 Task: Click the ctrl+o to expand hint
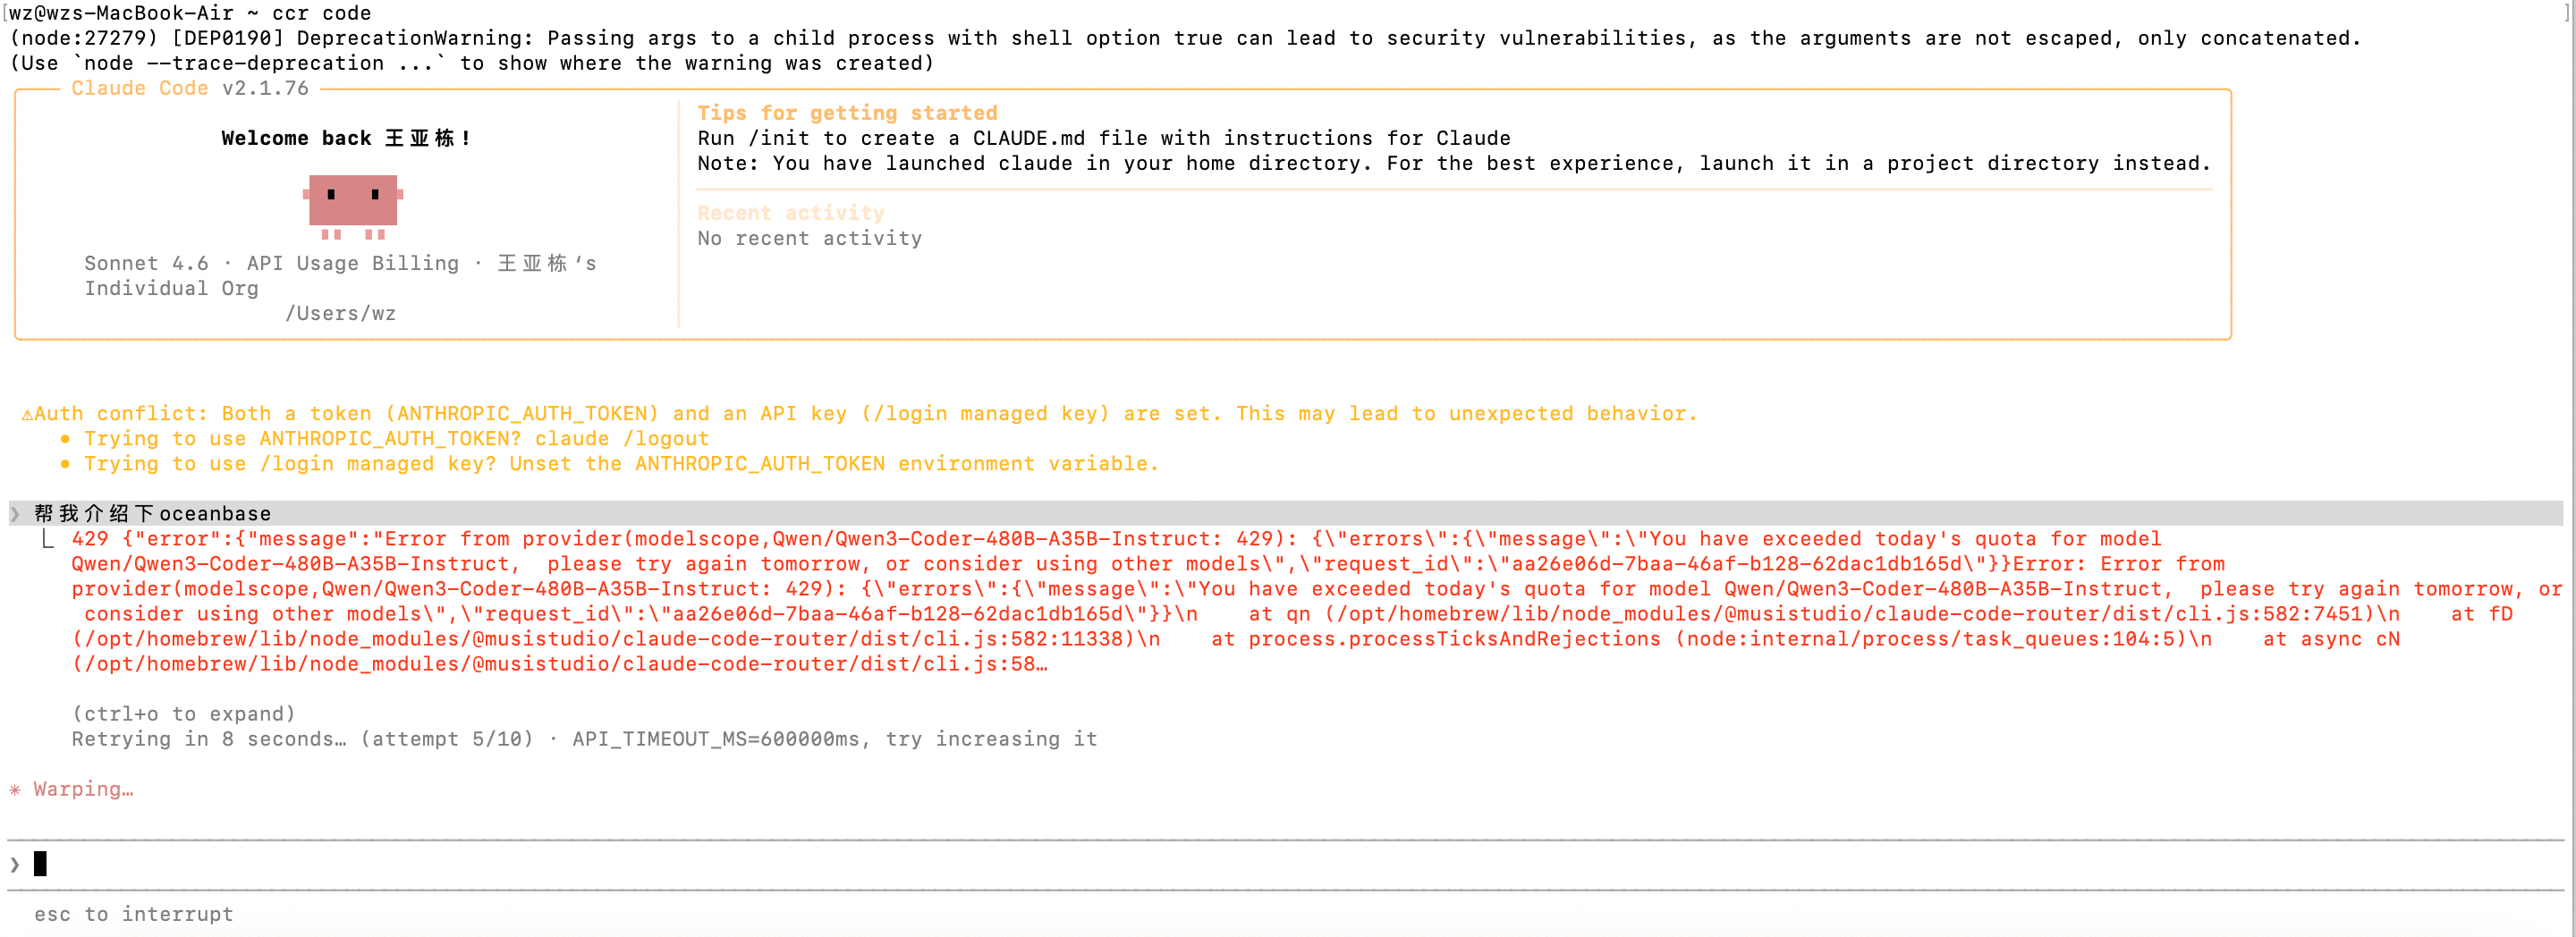(x=184, y=714)
